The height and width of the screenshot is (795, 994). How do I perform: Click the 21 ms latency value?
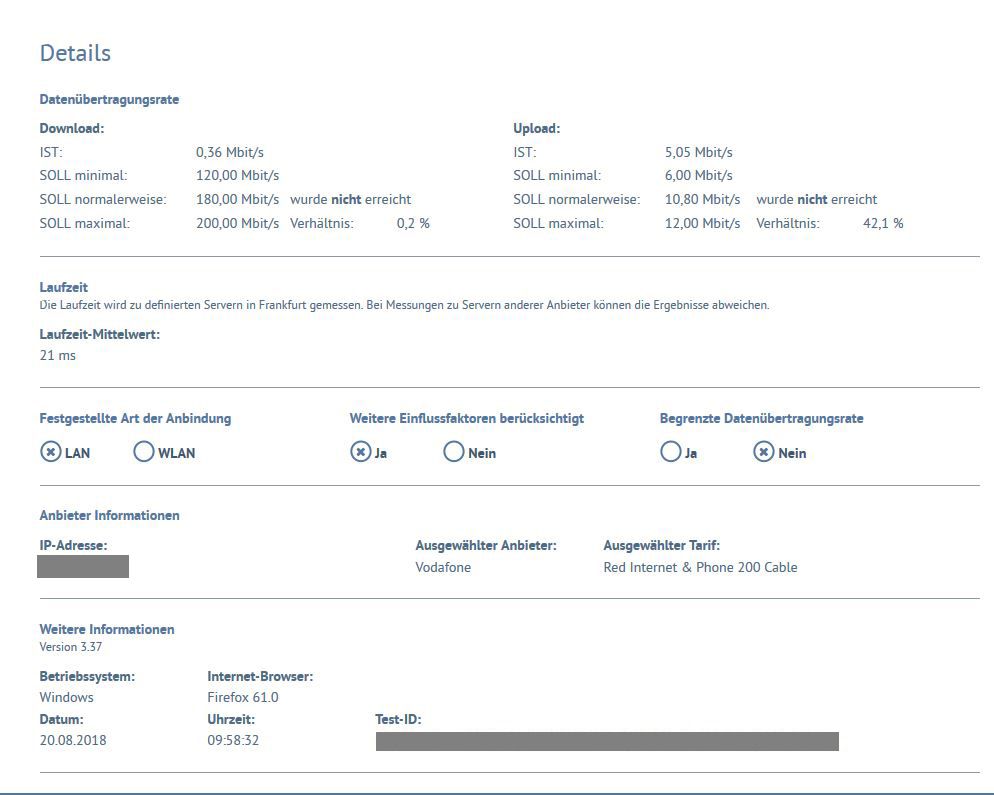(x=58, y=356)
